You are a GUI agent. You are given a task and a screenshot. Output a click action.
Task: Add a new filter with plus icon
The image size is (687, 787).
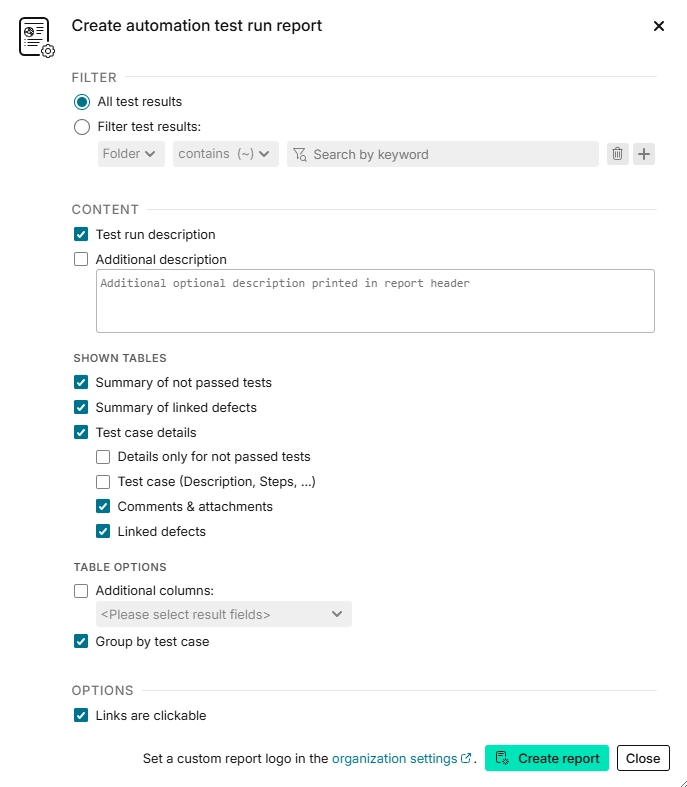(644, 154)
